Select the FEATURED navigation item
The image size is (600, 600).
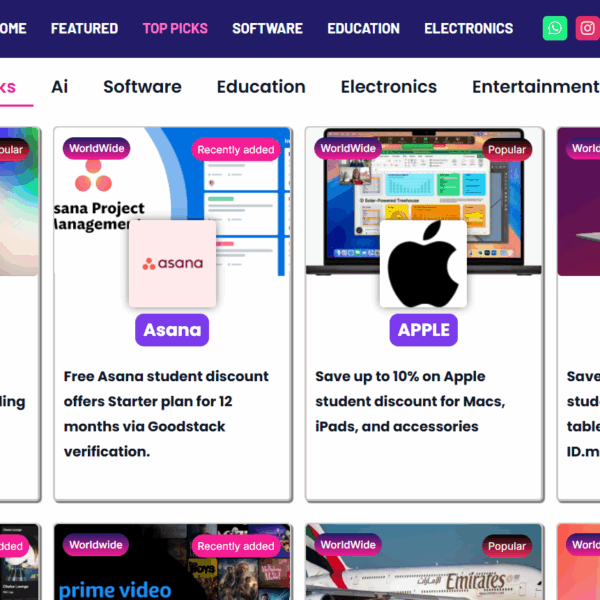(x=85, y=28)
